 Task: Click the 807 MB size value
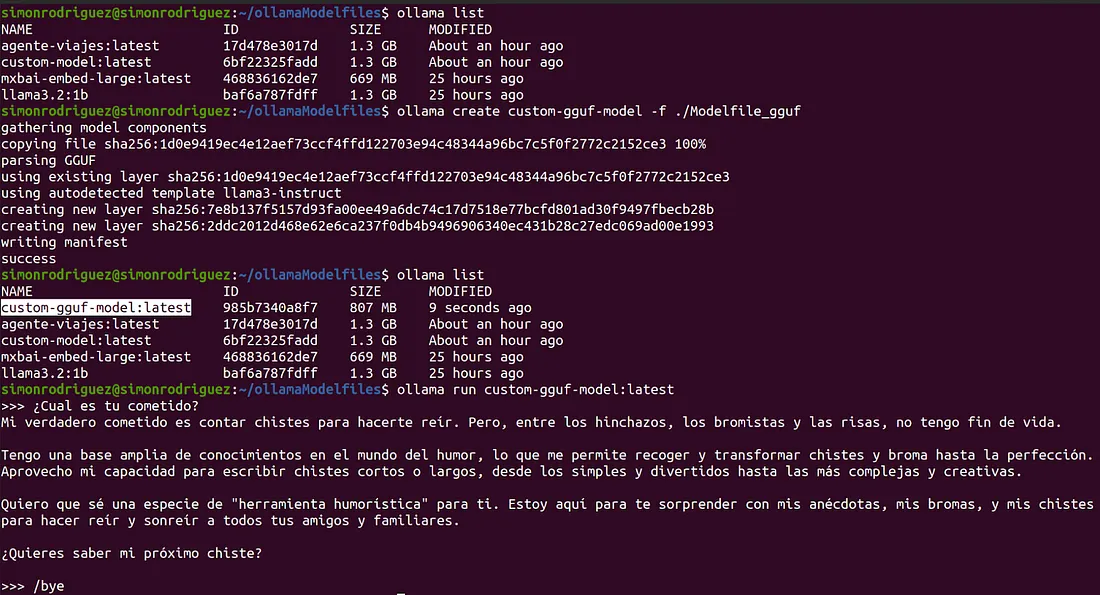[373, 308]
